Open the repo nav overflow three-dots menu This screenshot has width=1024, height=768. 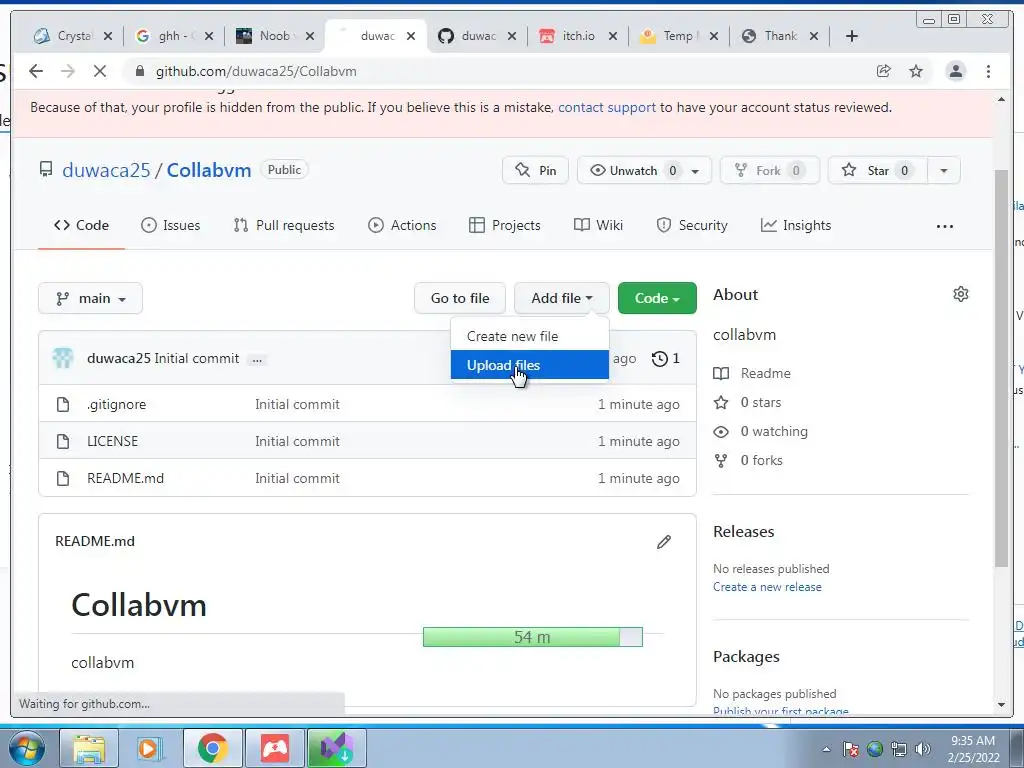(944, 226)
